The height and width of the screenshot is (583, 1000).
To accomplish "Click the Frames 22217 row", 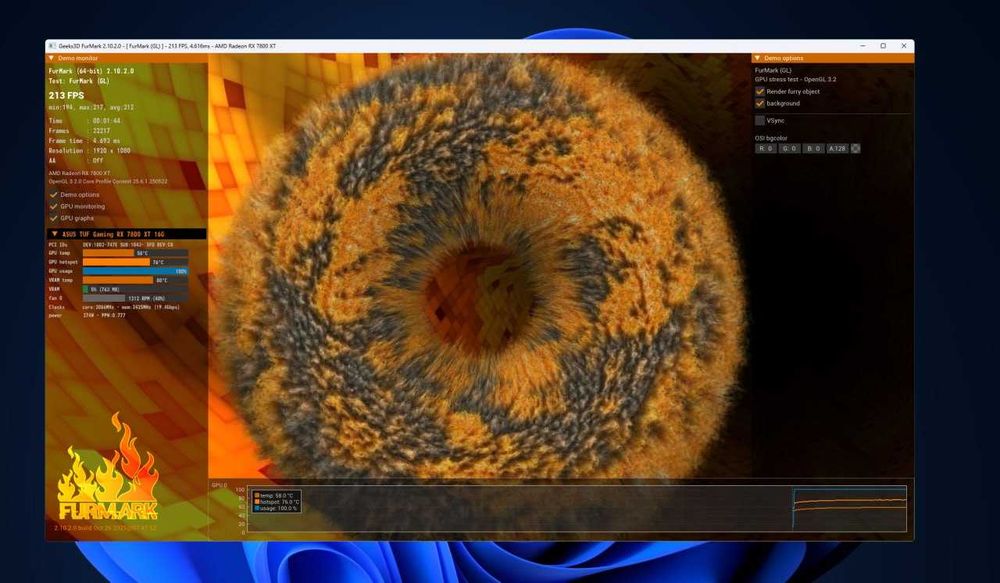I will [x=80, y=131].
